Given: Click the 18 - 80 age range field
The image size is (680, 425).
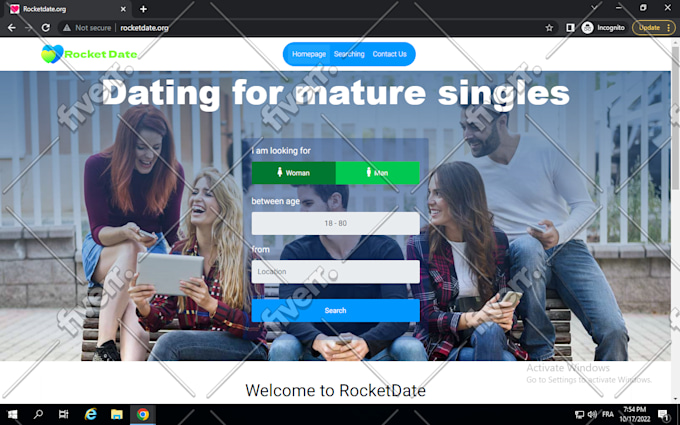Looking at the screenshot, I should 336,223.
